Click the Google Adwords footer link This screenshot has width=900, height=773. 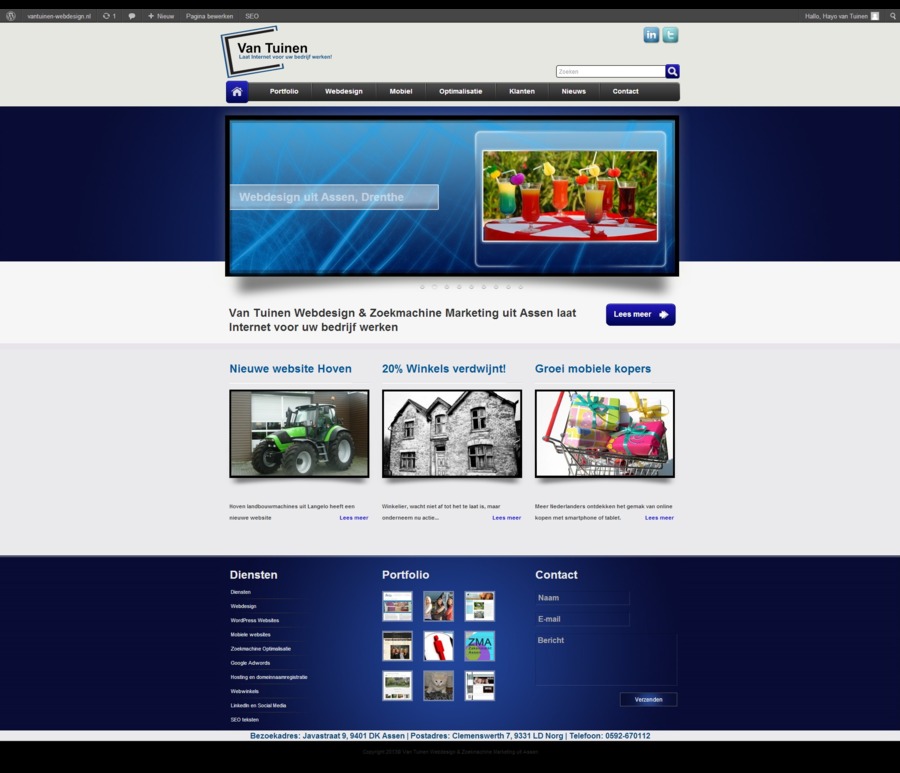(x=250, y=663)
